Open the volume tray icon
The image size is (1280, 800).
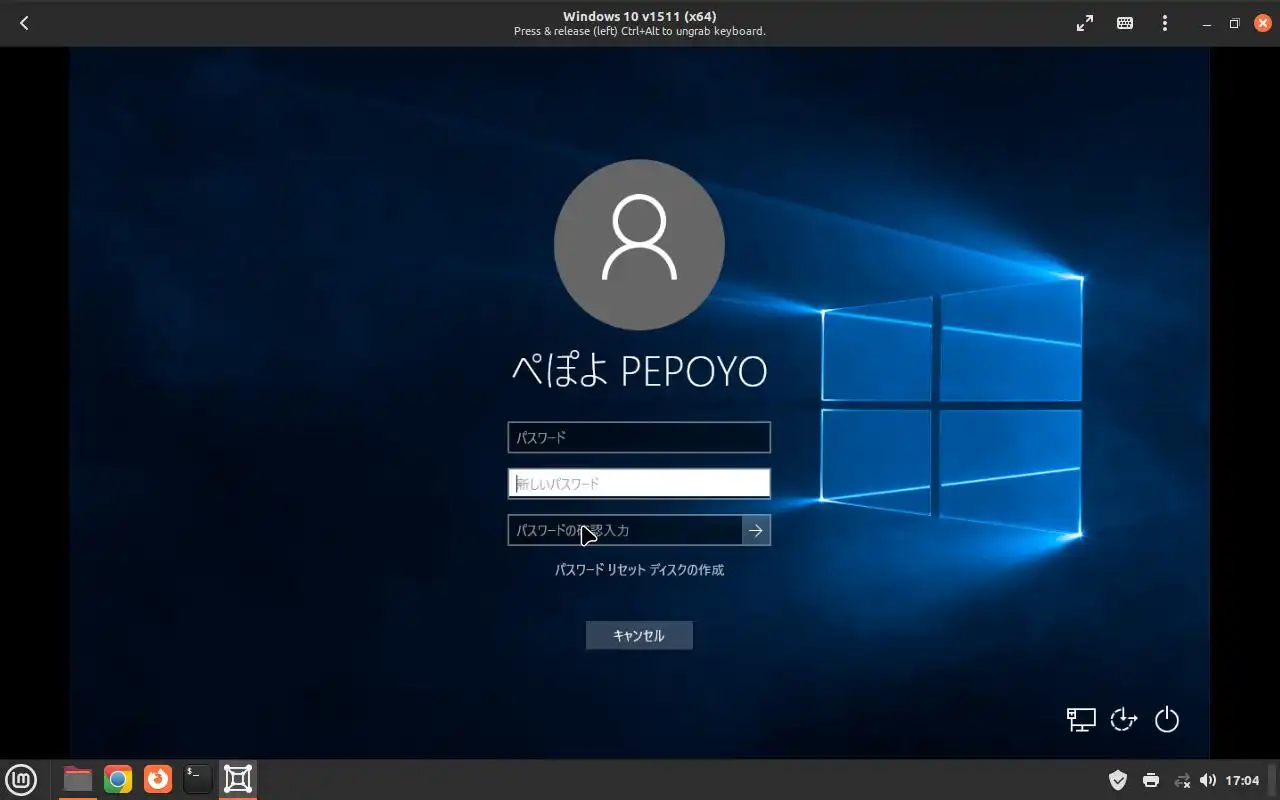click(1208, 780)
